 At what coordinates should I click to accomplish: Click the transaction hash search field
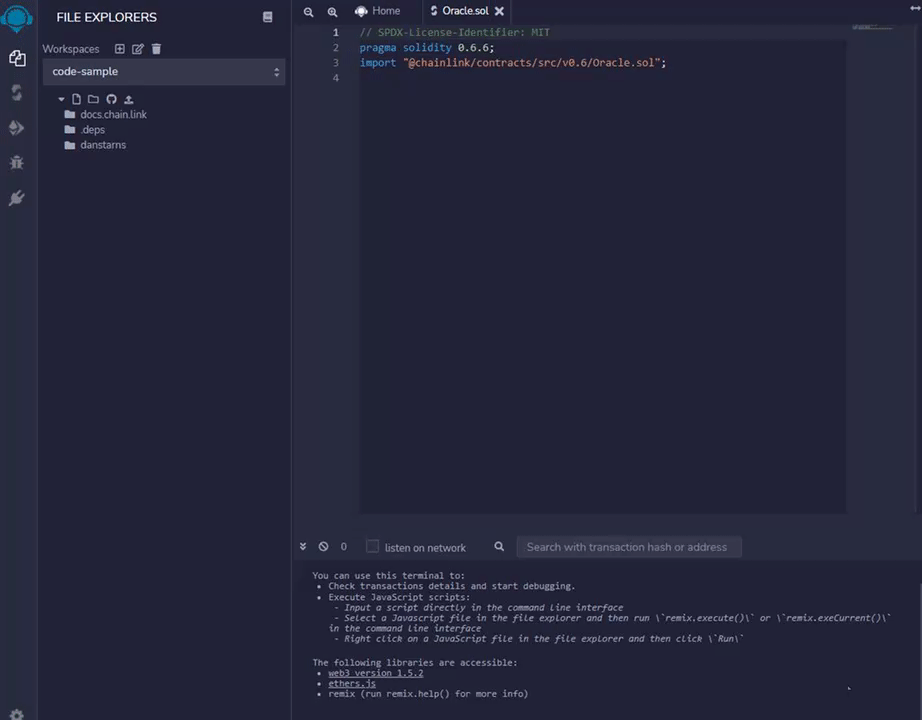click(x=628, y=546)
